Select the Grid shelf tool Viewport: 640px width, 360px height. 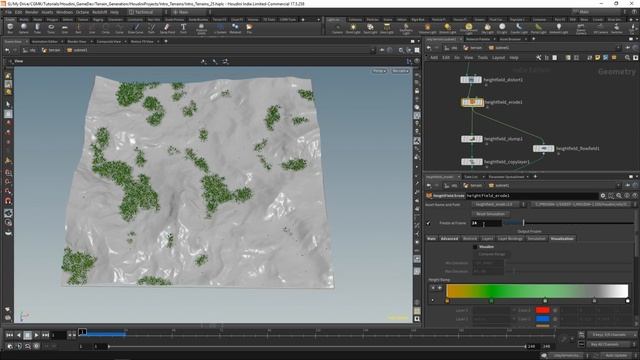(x=64, y=28)
